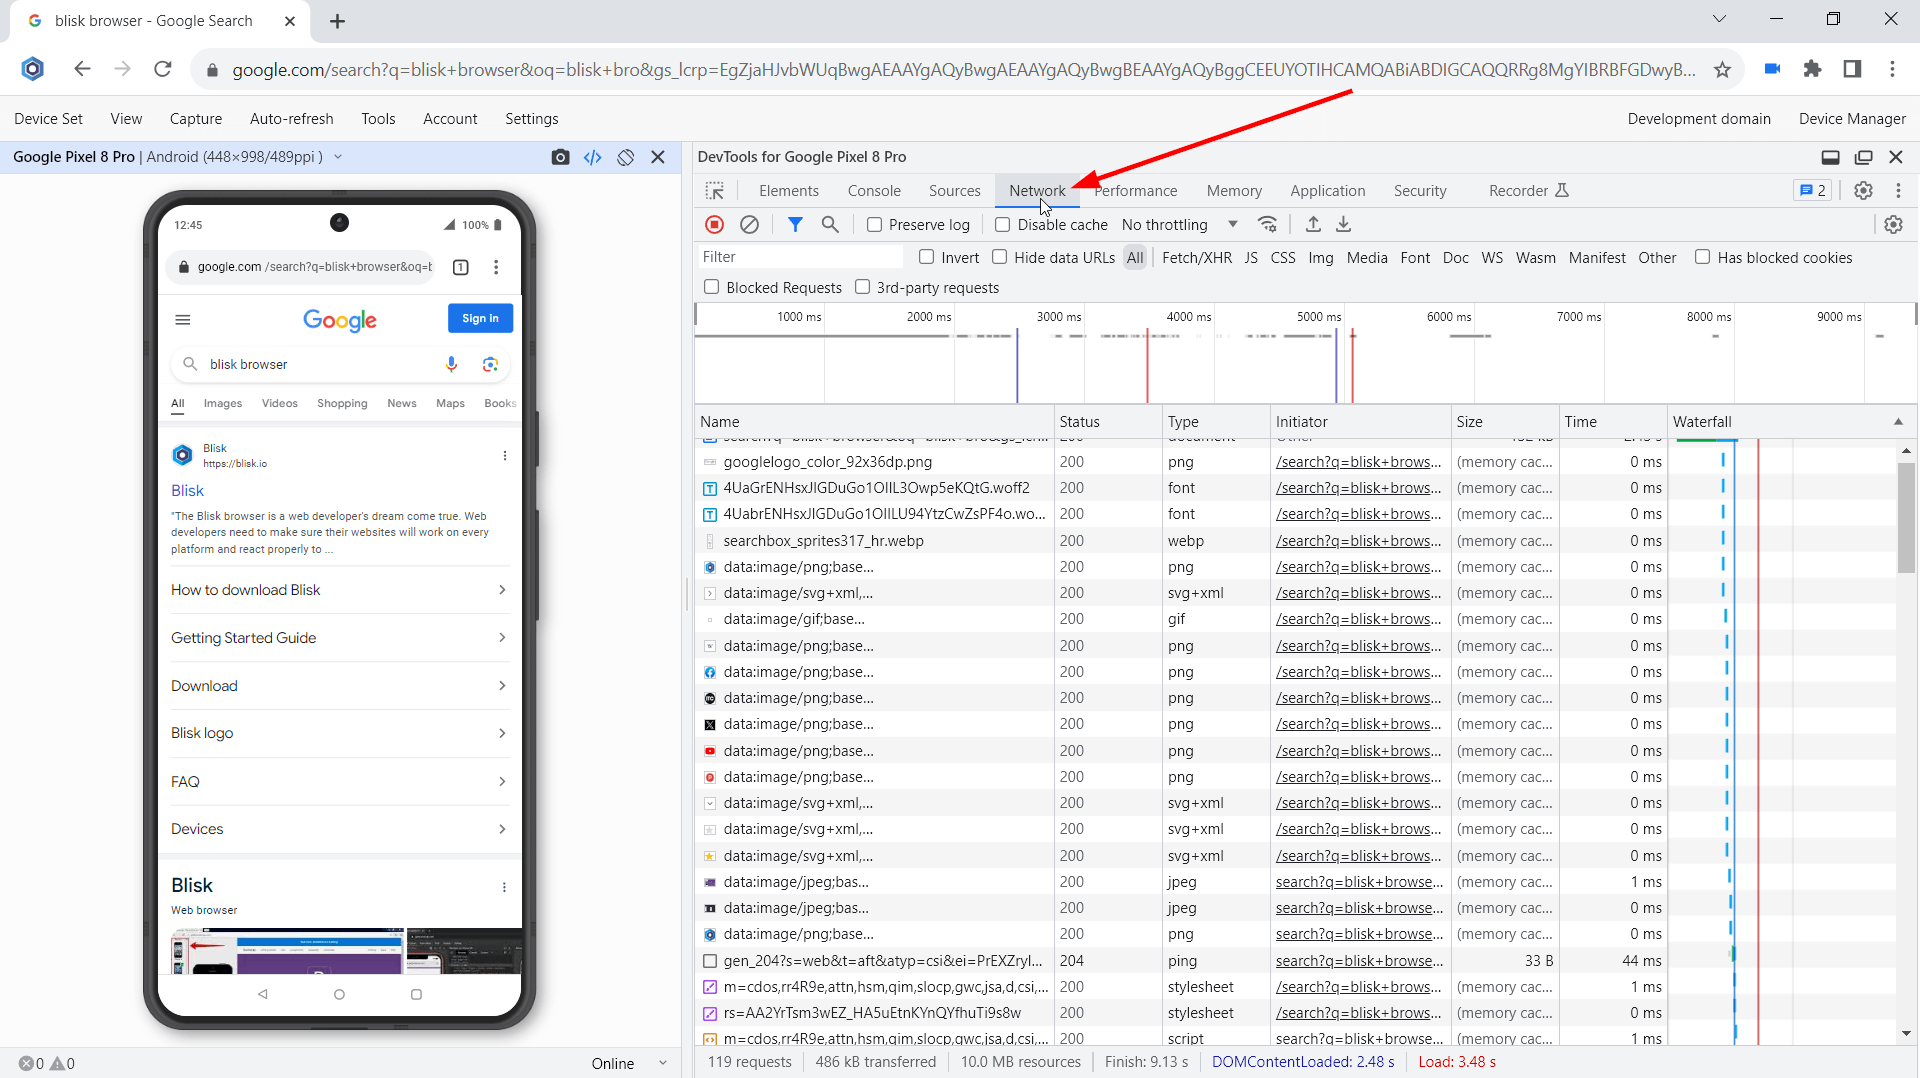Click the network Filter input field
1920x1078 pixels.
[x=800, y=257]
